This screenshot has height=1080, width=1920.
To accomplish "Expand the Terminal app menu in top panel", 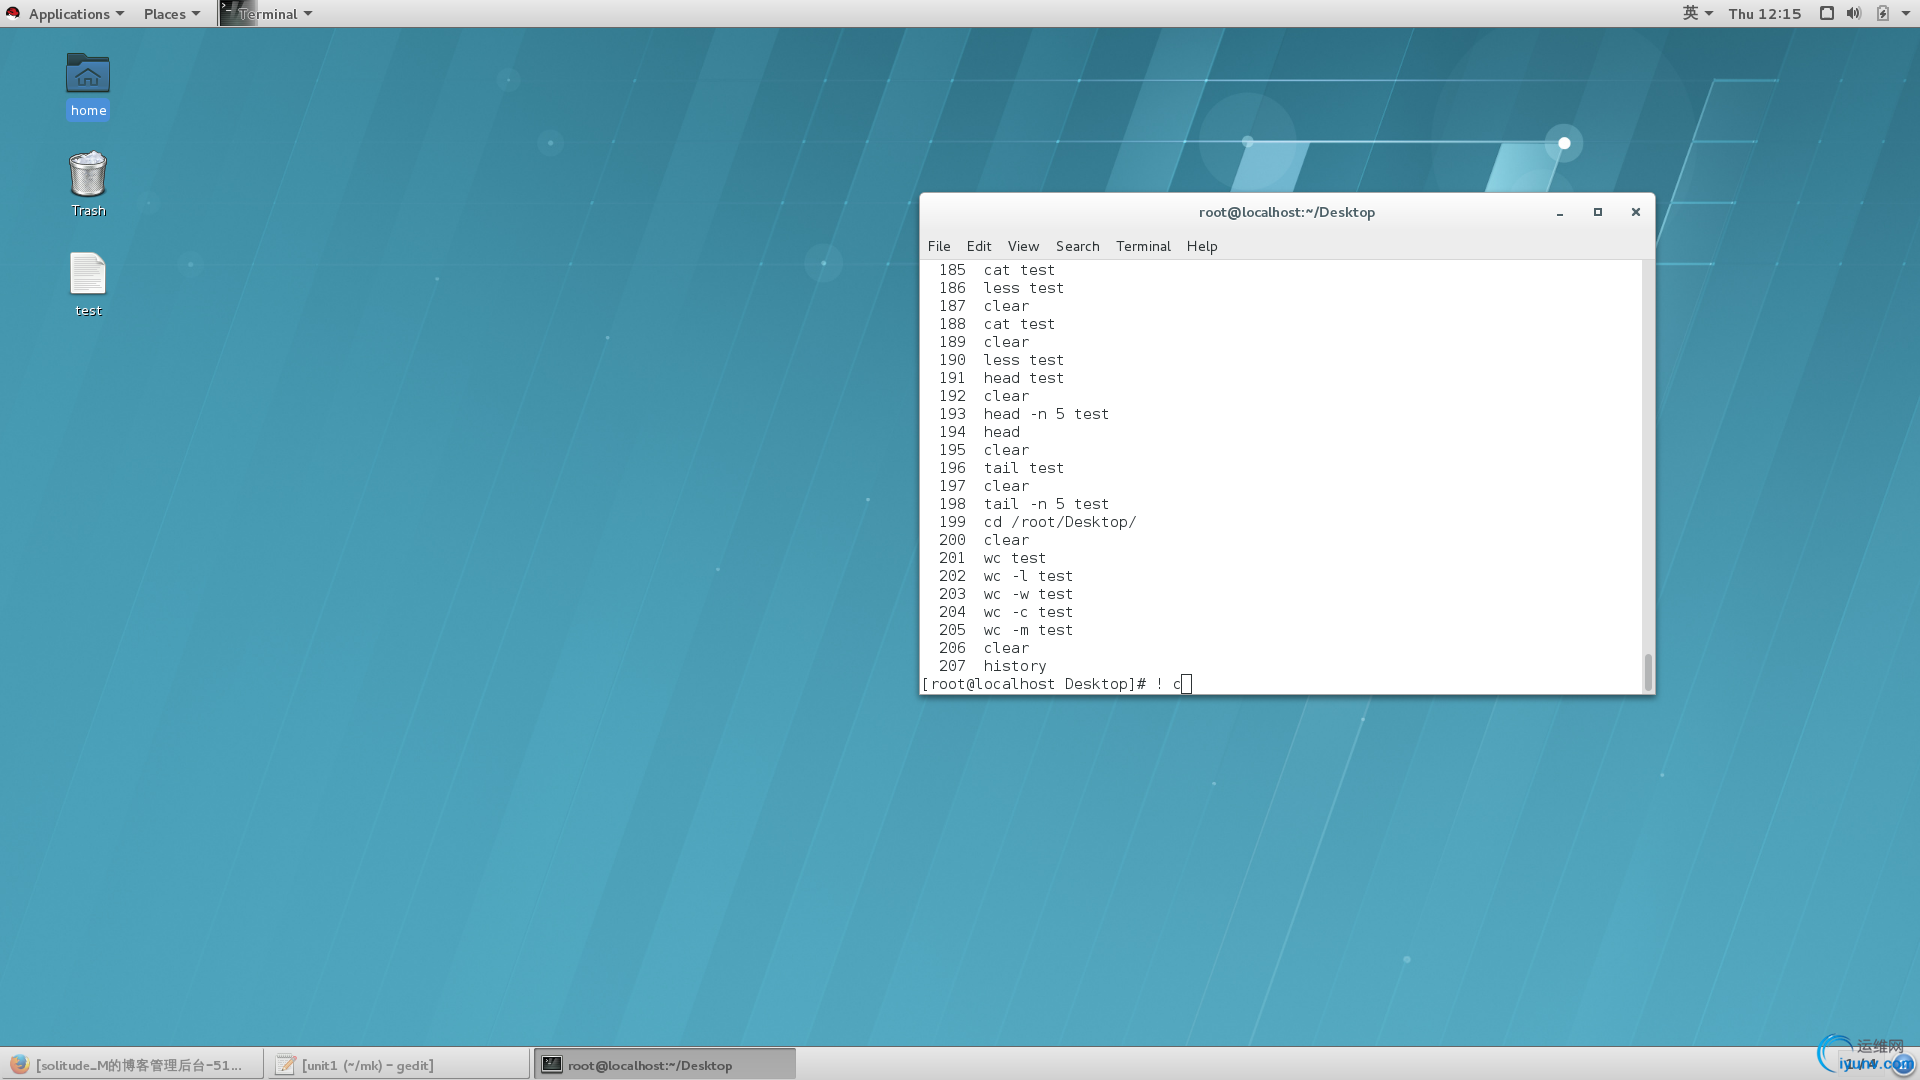I will [276, 13].
